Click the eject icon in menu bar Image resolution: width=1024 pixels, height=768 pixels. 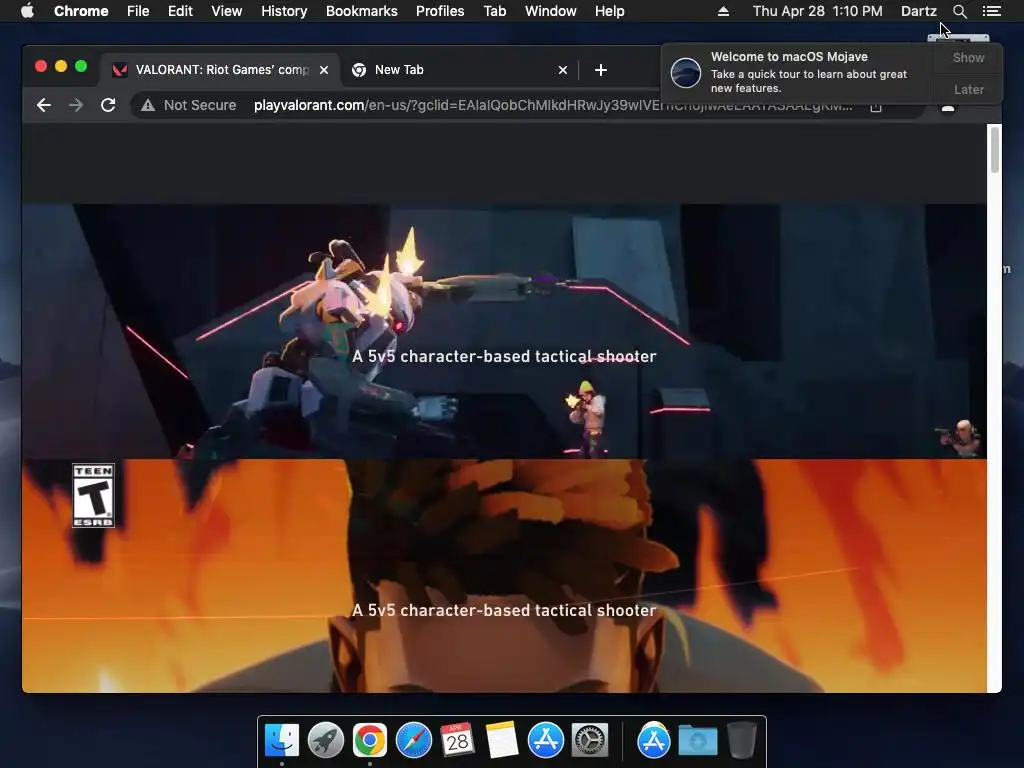(723, 11)
